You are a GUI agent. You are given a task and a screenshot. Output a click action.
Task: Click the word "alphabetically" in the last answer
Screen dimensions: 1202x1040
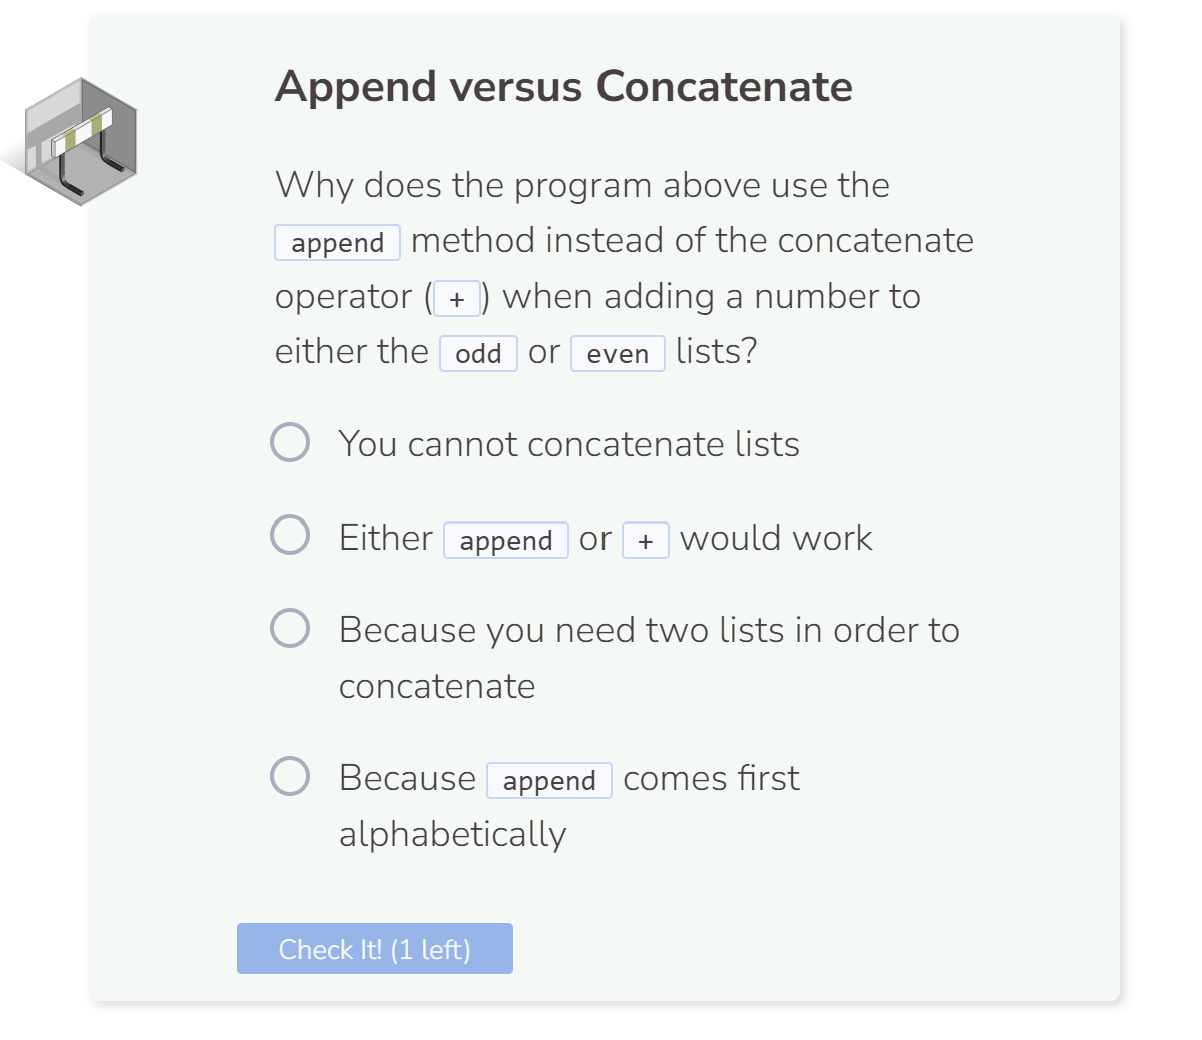pyautogui.click(x=453, y=834)
